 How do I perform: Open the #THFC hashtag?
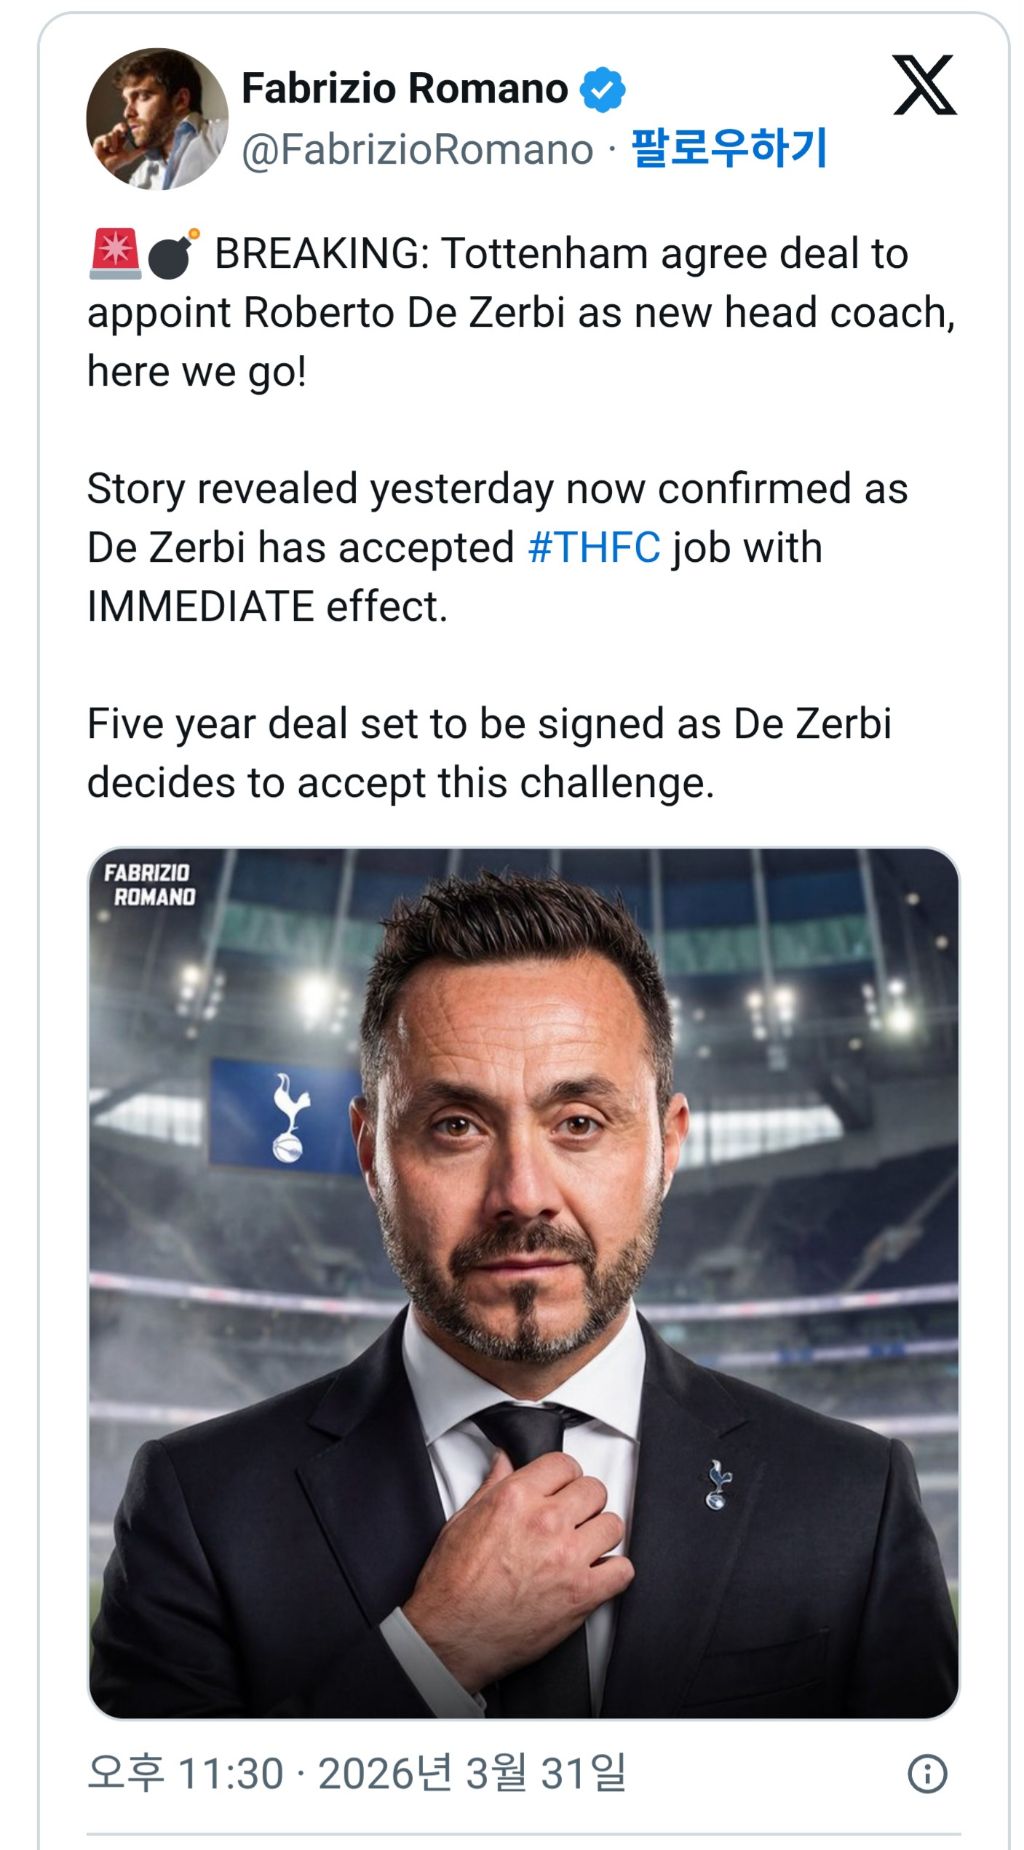594,548
